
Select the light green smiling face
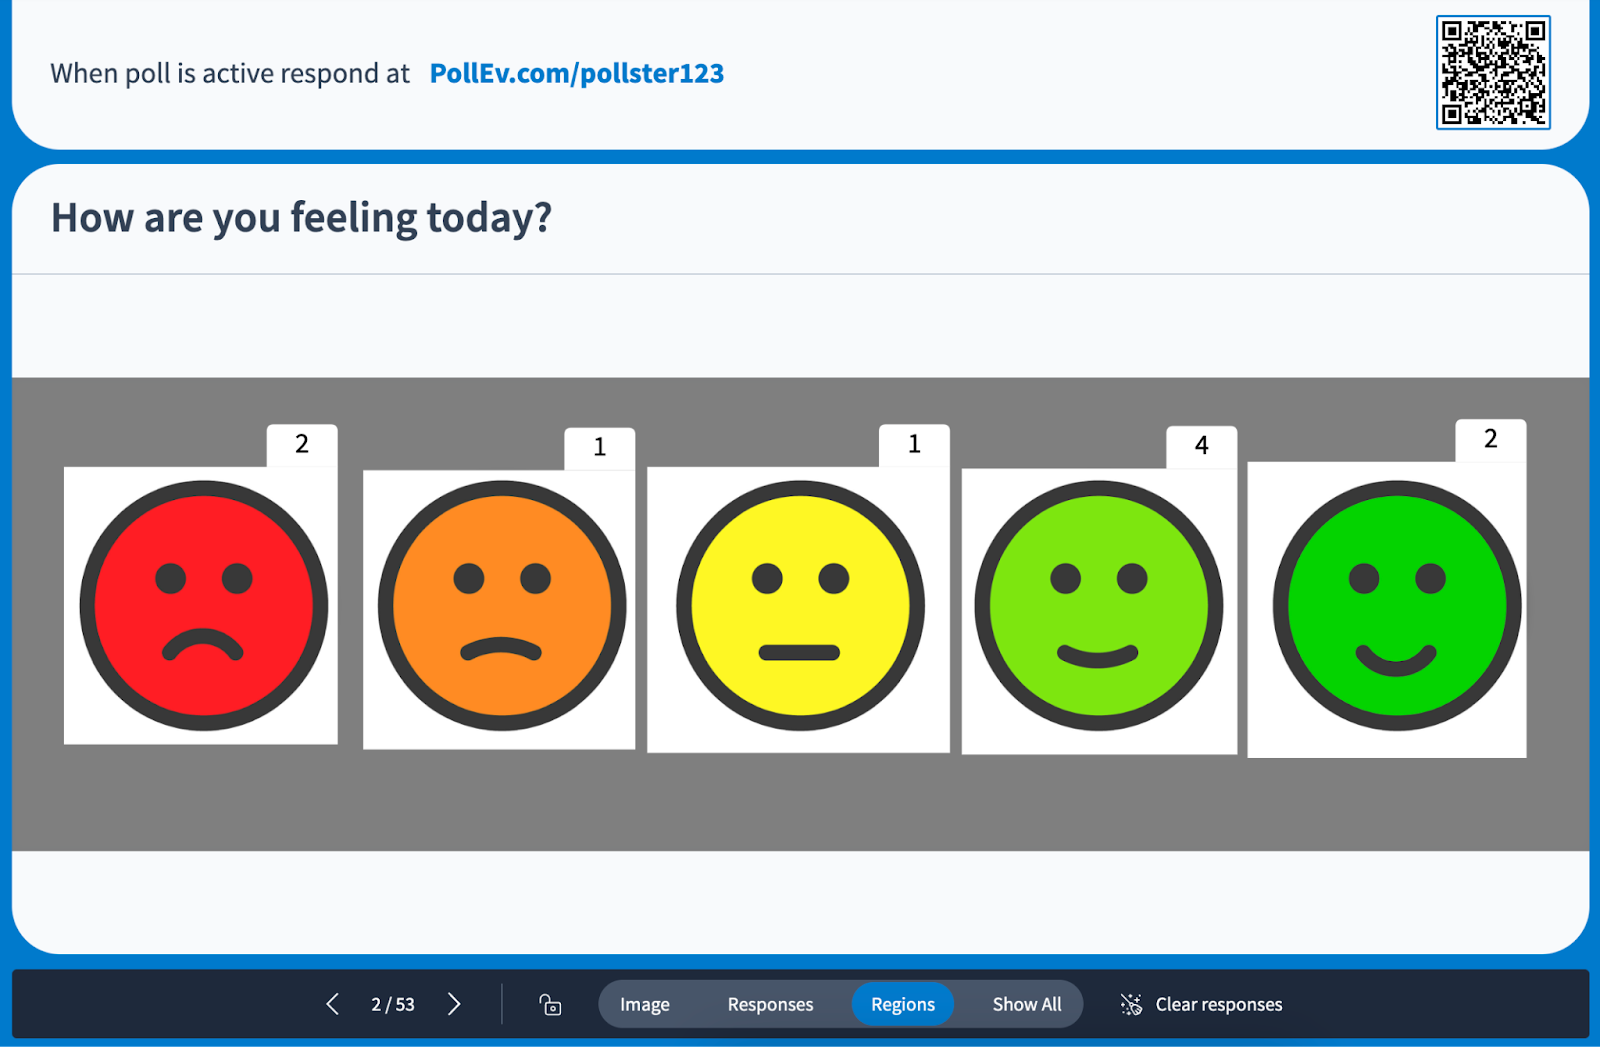[1096, 603]
